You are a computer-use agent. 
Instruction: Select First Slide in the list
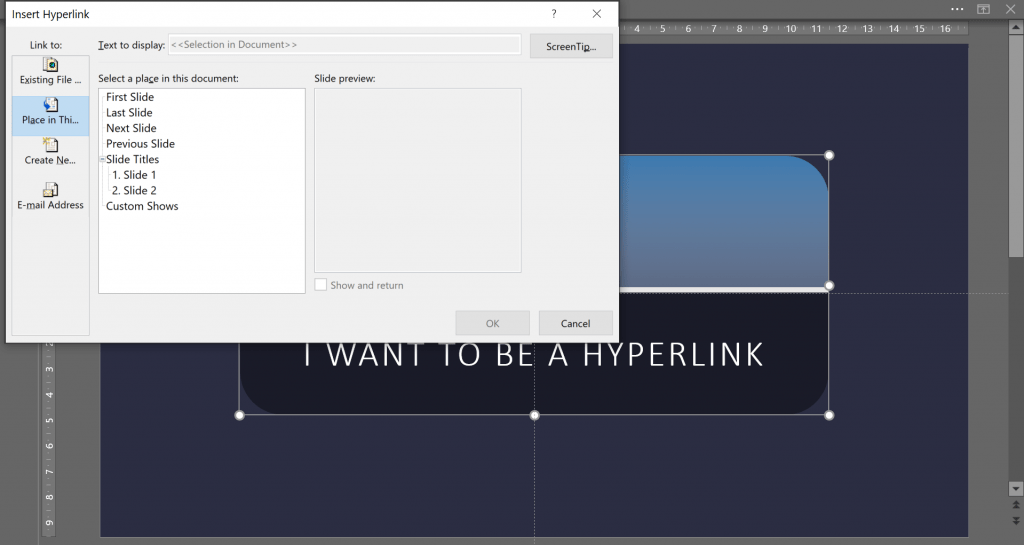(130, 97)
